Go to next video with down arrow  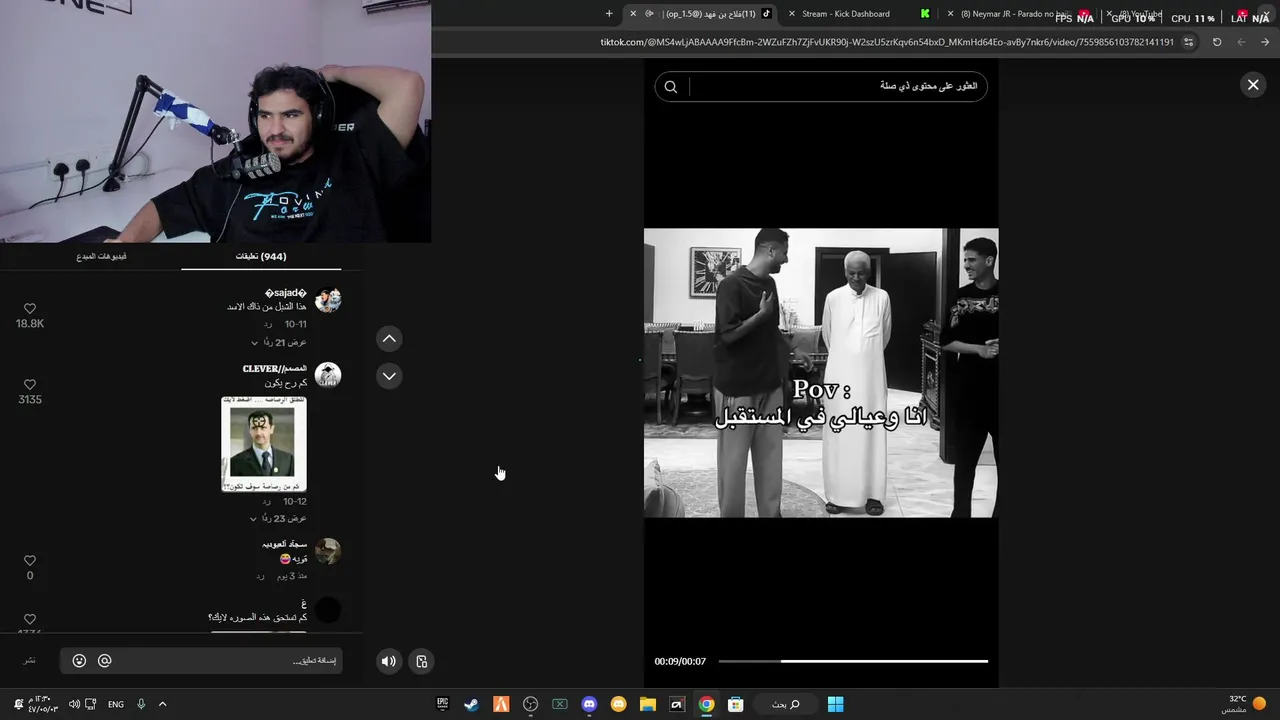coord(389,376)
